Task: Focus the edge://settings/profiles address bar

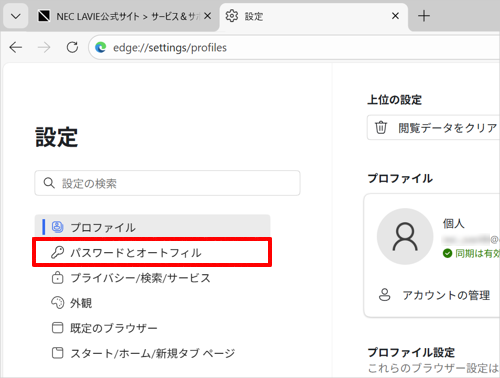Action: [295, 48]
